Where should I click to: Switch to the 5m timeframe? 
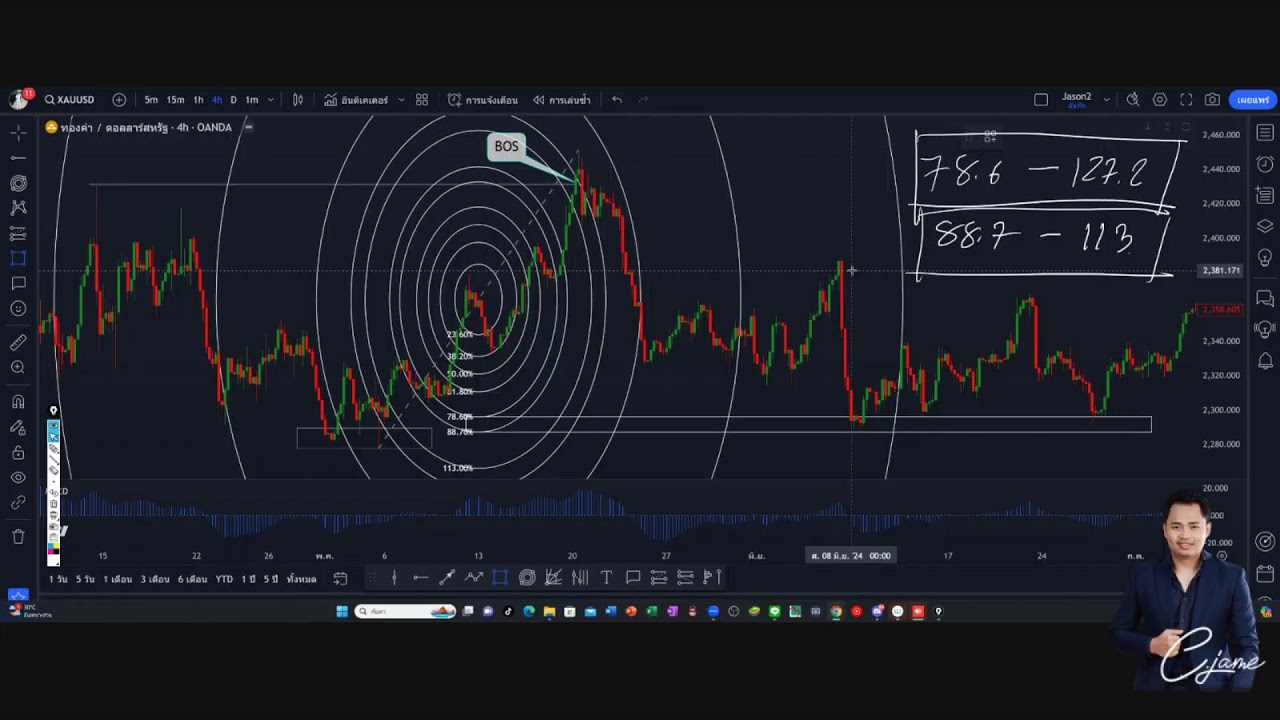(151, 100)
